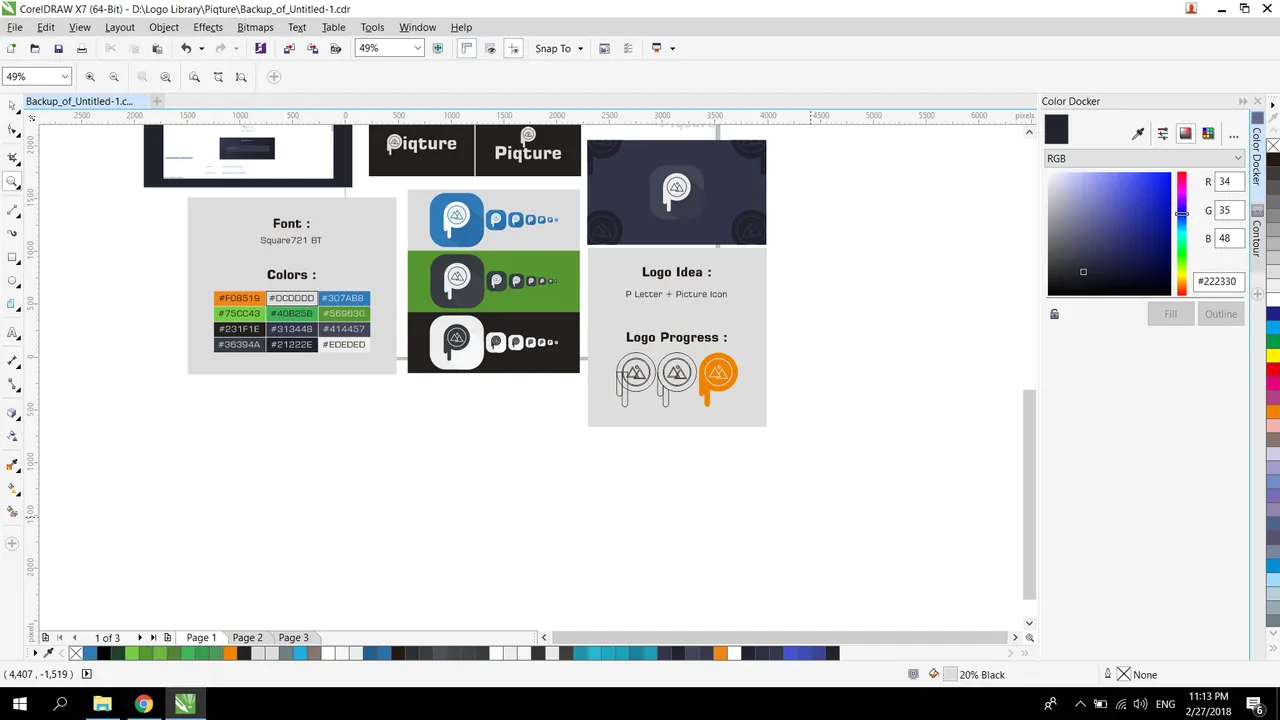The height and width of the screenshot is (720, 1280).
Task: Toggle Show Grid button
Action: point(490,48)
